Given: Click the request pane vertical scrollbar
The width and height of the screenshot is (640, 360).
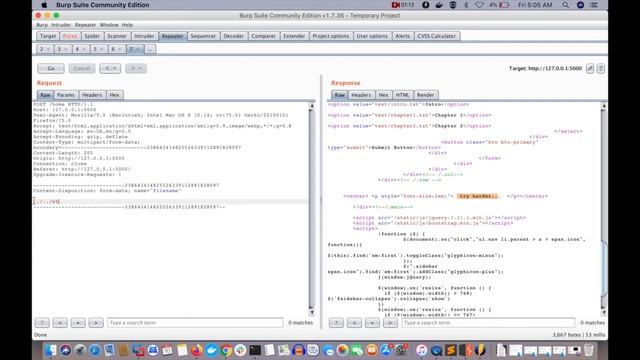Looking at the screenshot, I should click(312, 209).
